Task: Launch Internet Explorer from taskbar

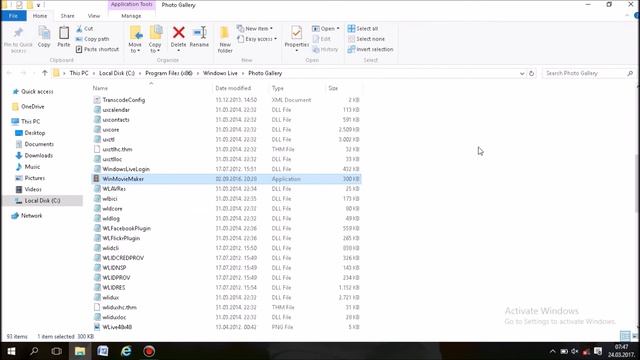Action: click(126, 351)
